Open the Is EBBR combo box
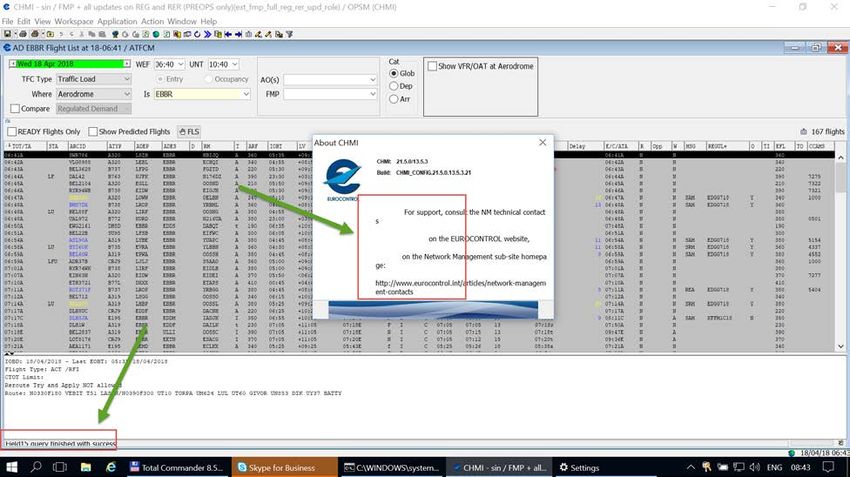The image size is (850, 477). click(x=246, y=94)
